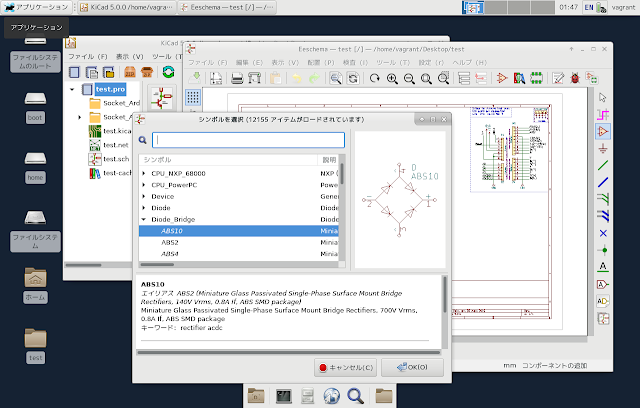Screen dimensions: 640x408
Task: Expand the second Socket folder in project tree
Action: [80, 117]
